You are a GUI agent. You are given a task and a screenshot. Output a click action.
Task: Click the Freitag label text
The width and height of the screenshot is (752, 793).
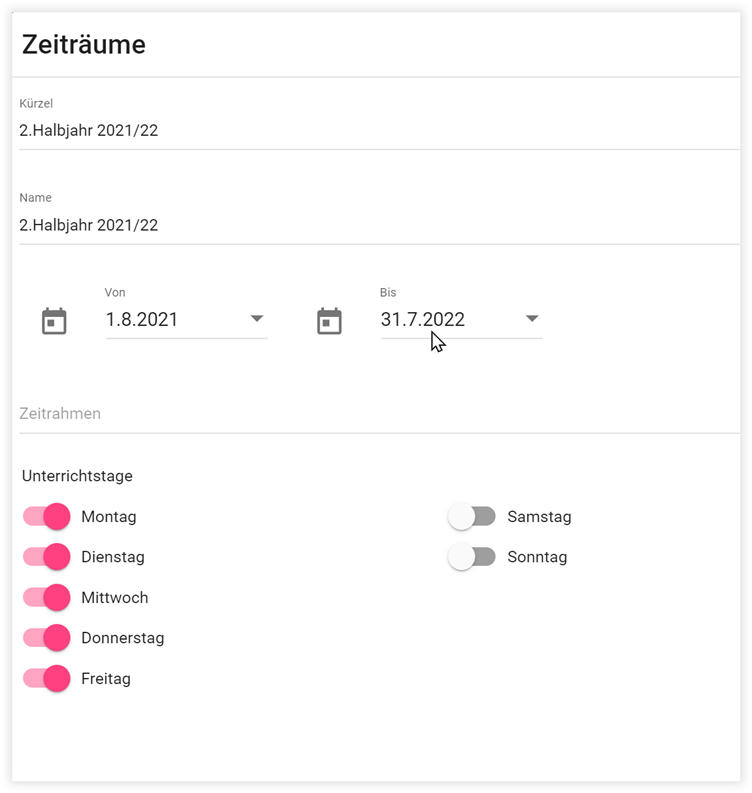[x=106, y=679]
